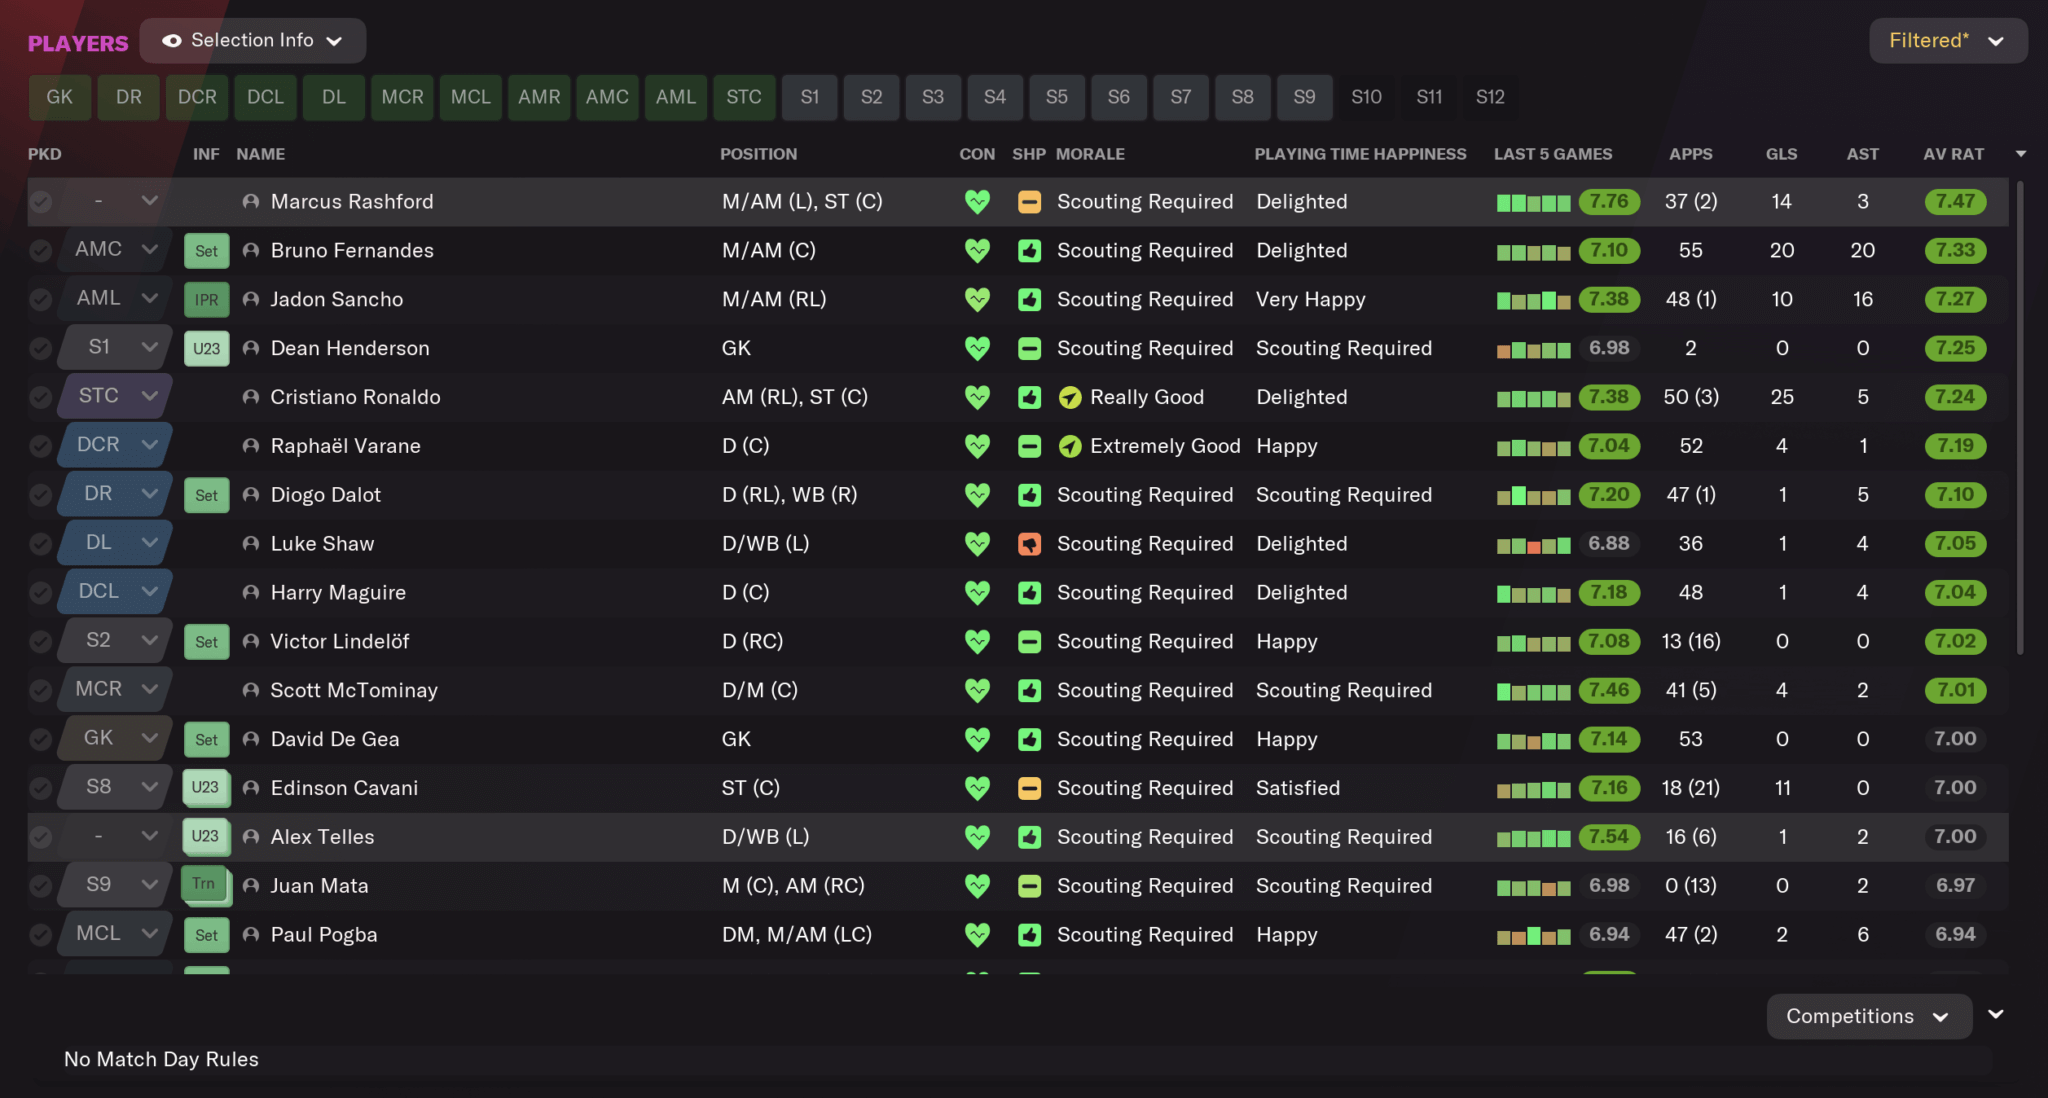This screenshot has height=1098, width=2048.
Task: Click Scott McTominay's condition heart icon
Action: click(x=977, y=691)
